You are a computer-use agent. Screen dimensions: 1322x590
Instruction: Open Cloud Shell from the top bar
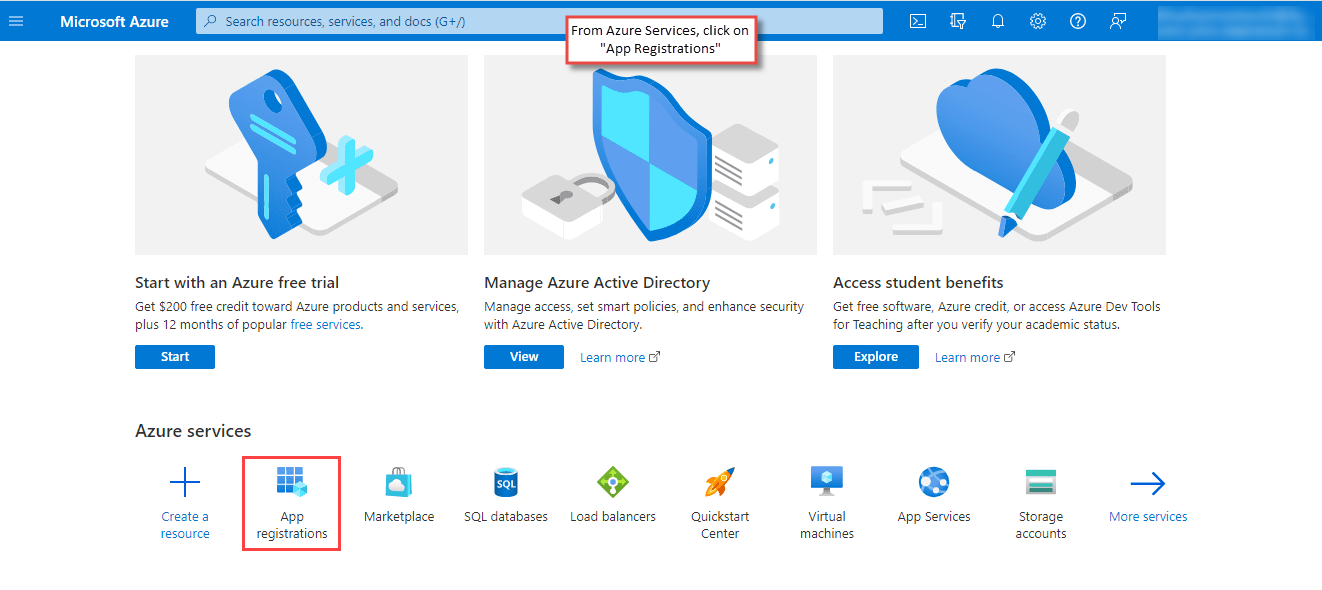(918, 21)
